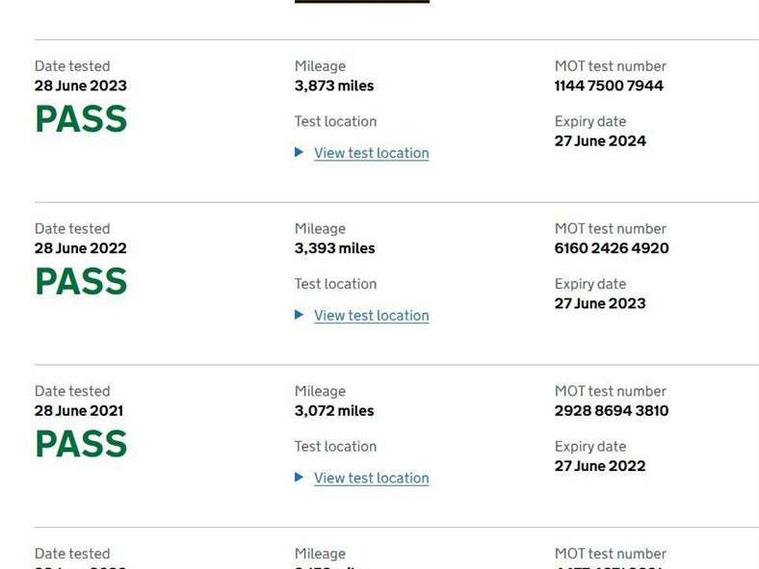The image size is (759, 569).
Task: Select MOT test number 2928 8694 3810
Action: (611, 411)
